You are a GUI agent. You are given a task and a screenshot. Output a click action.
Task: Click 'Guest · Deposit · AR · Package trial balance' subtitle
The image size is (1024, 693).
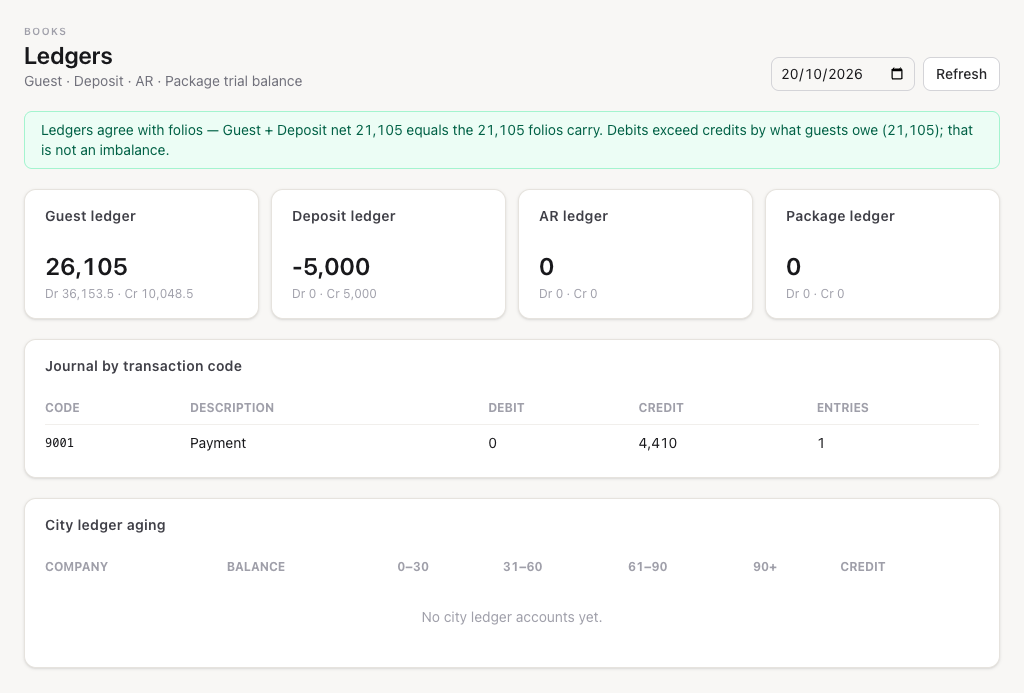[163, 81]
